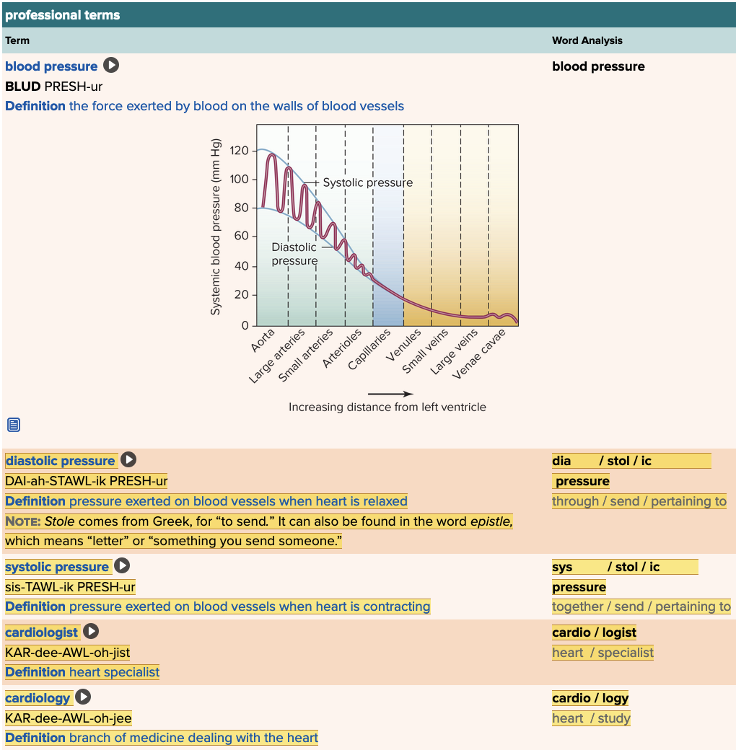Play audio for diastolic pressure term
The image size is (736, 750).
[x=128, y=460]
